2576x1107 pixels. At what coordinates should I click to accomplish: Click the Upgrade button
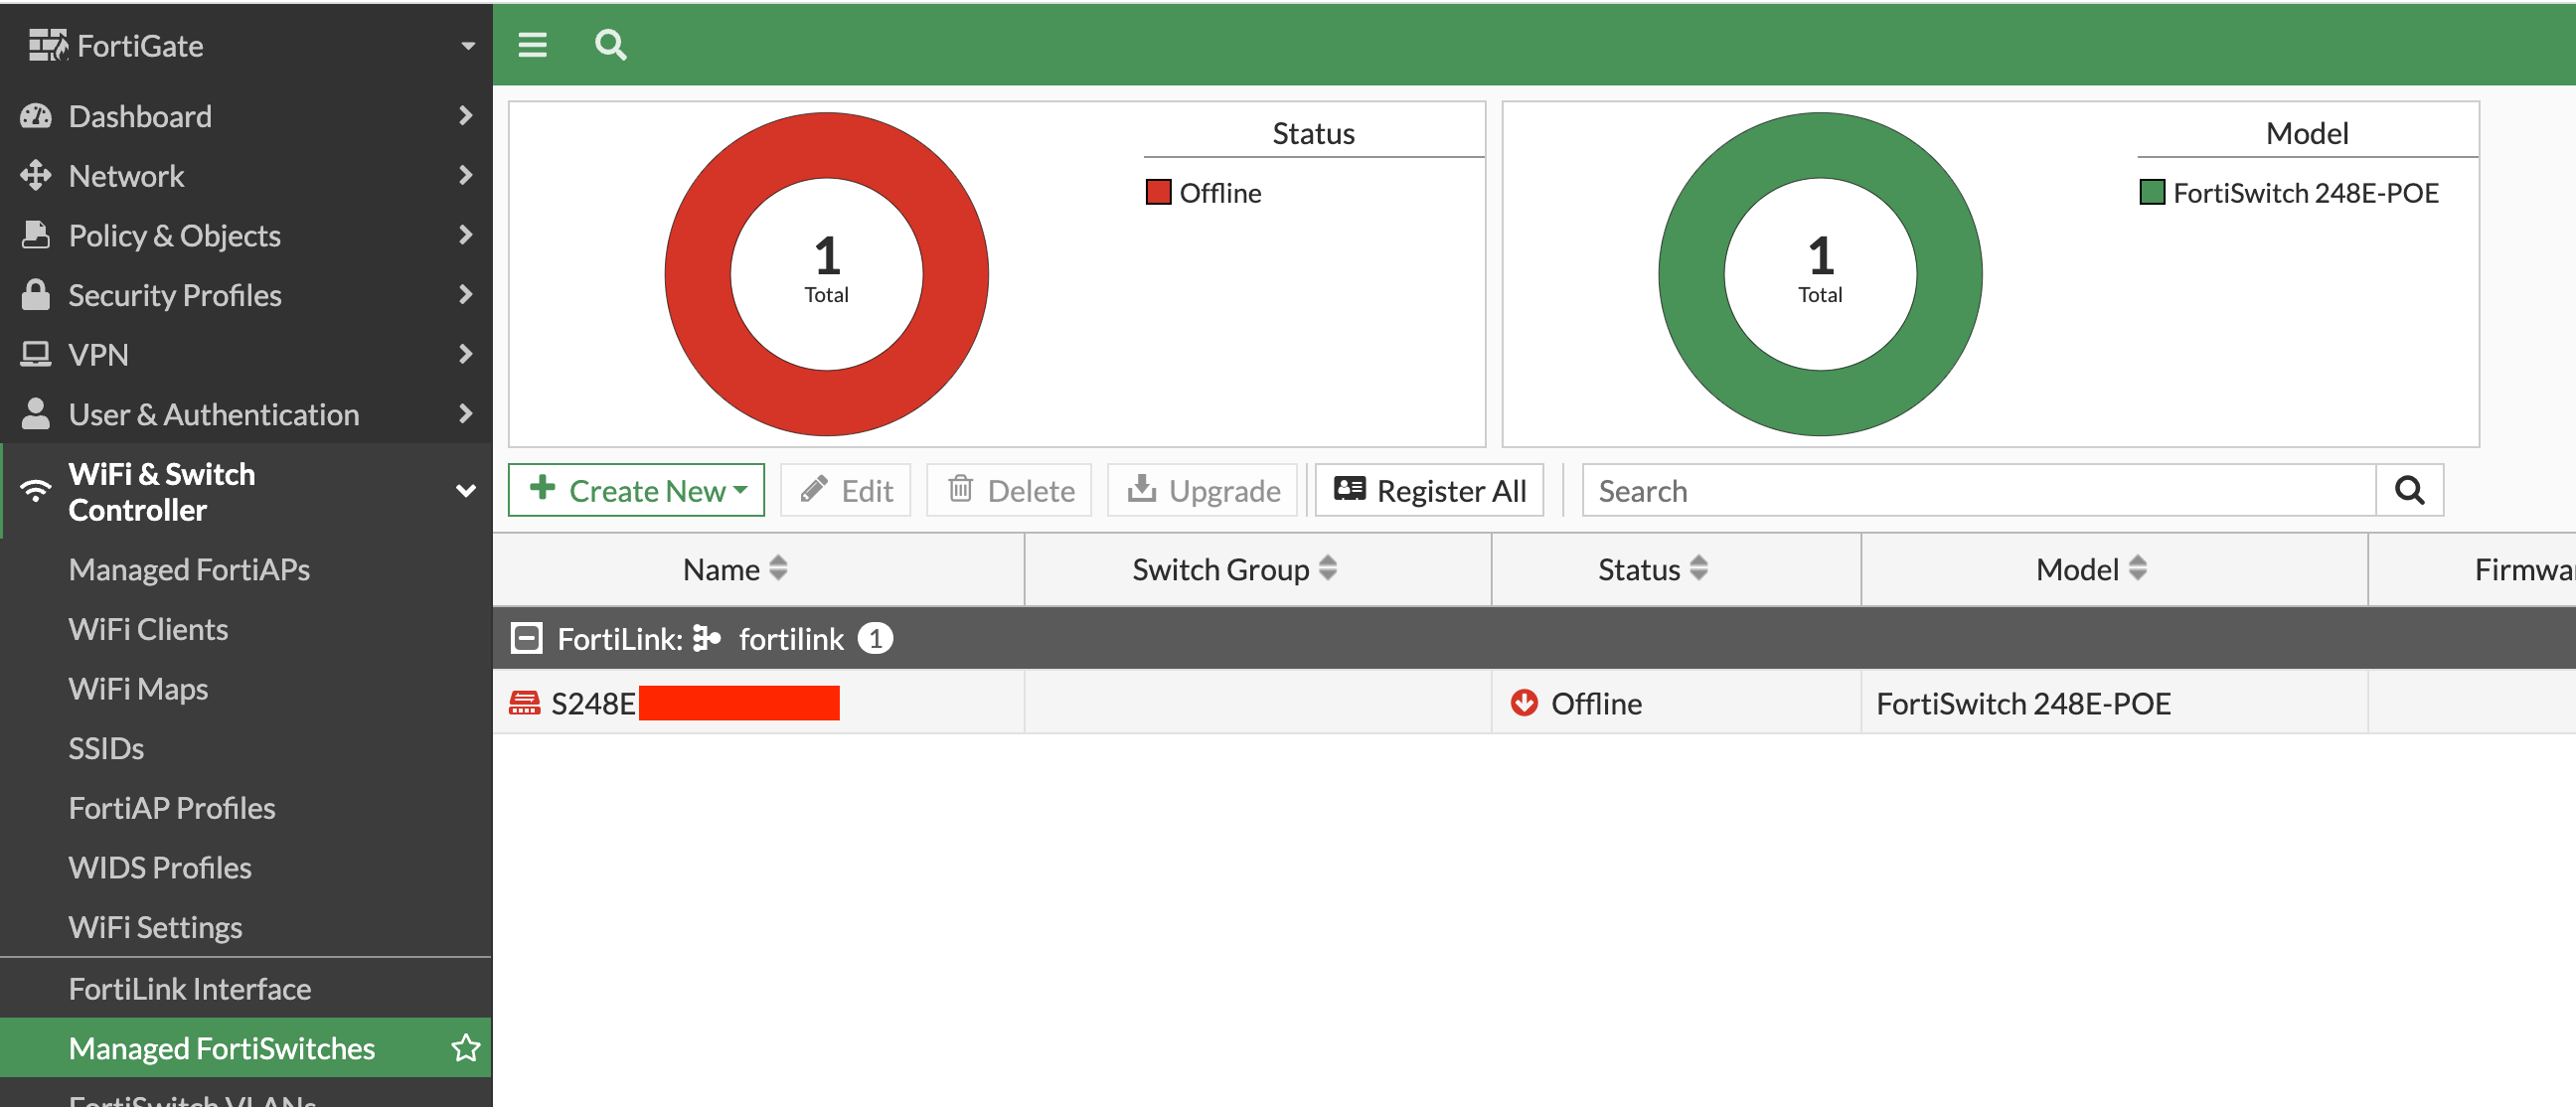point(1202,490)
